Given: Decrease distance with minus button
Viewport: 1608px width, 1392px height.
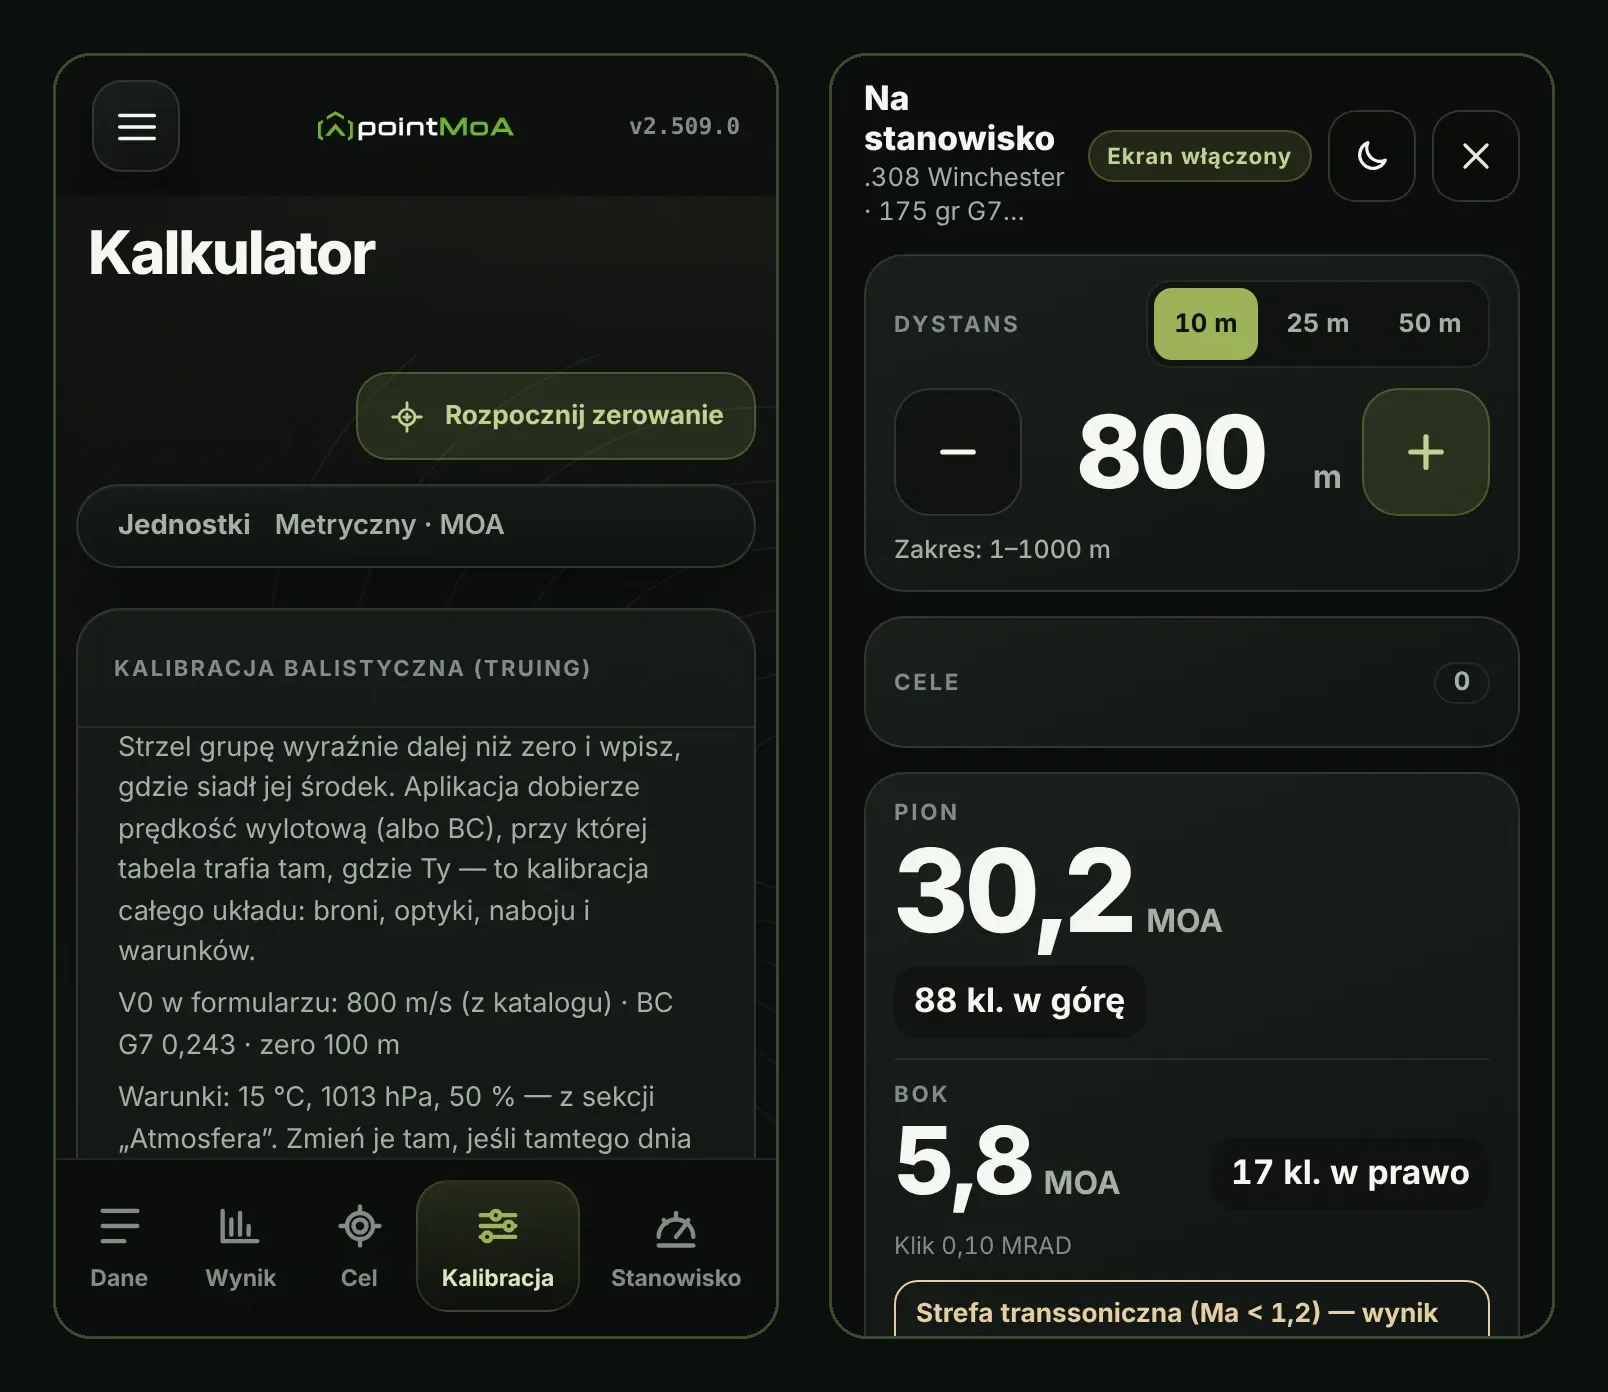Looking at the screenshot, I should [x=958, y=452].
